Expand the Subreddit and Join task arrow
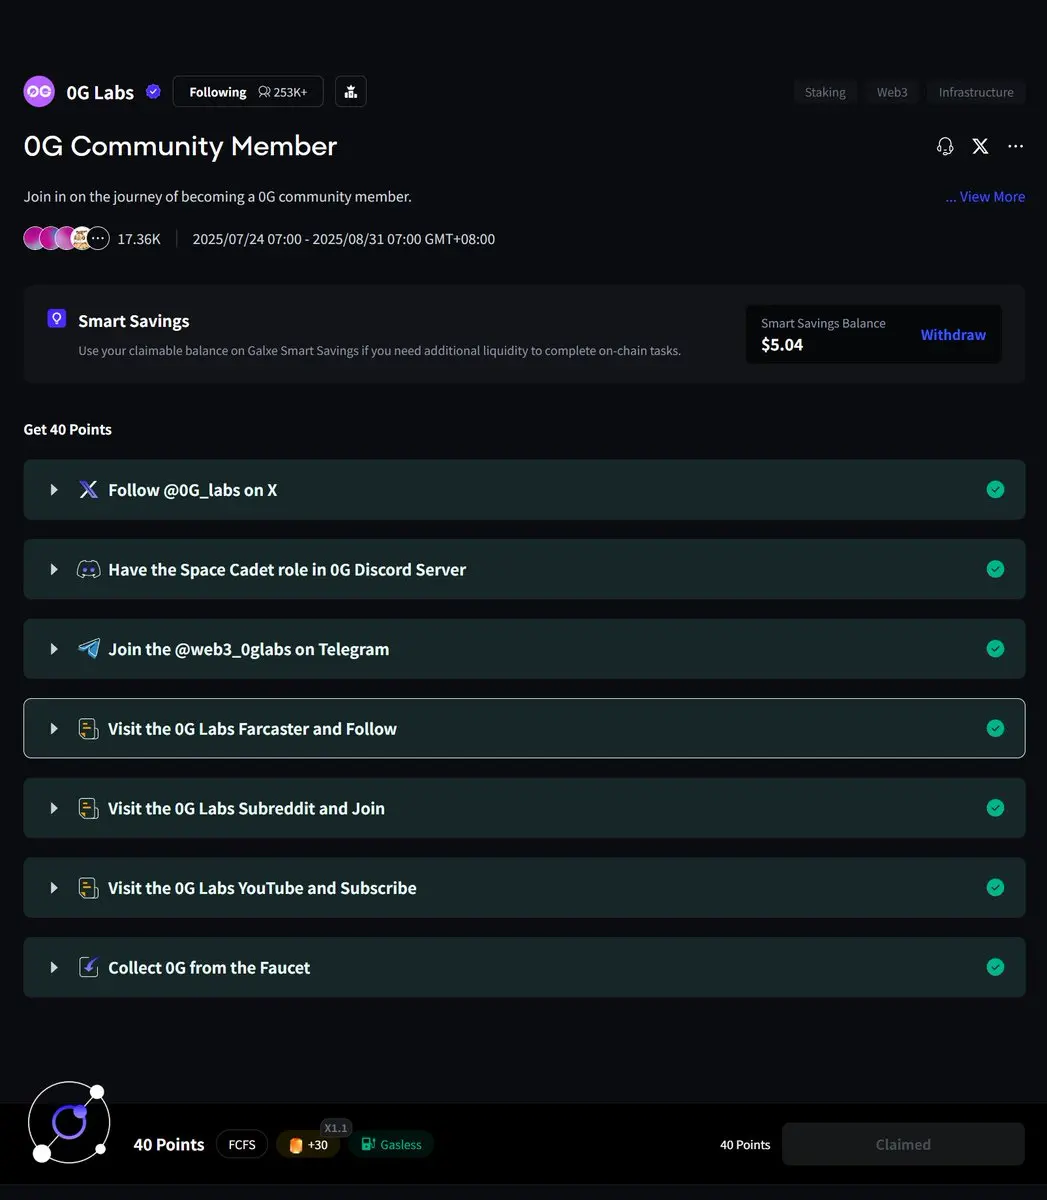1047x1200 pixels. pyautogui.click(x=54, y=808)
